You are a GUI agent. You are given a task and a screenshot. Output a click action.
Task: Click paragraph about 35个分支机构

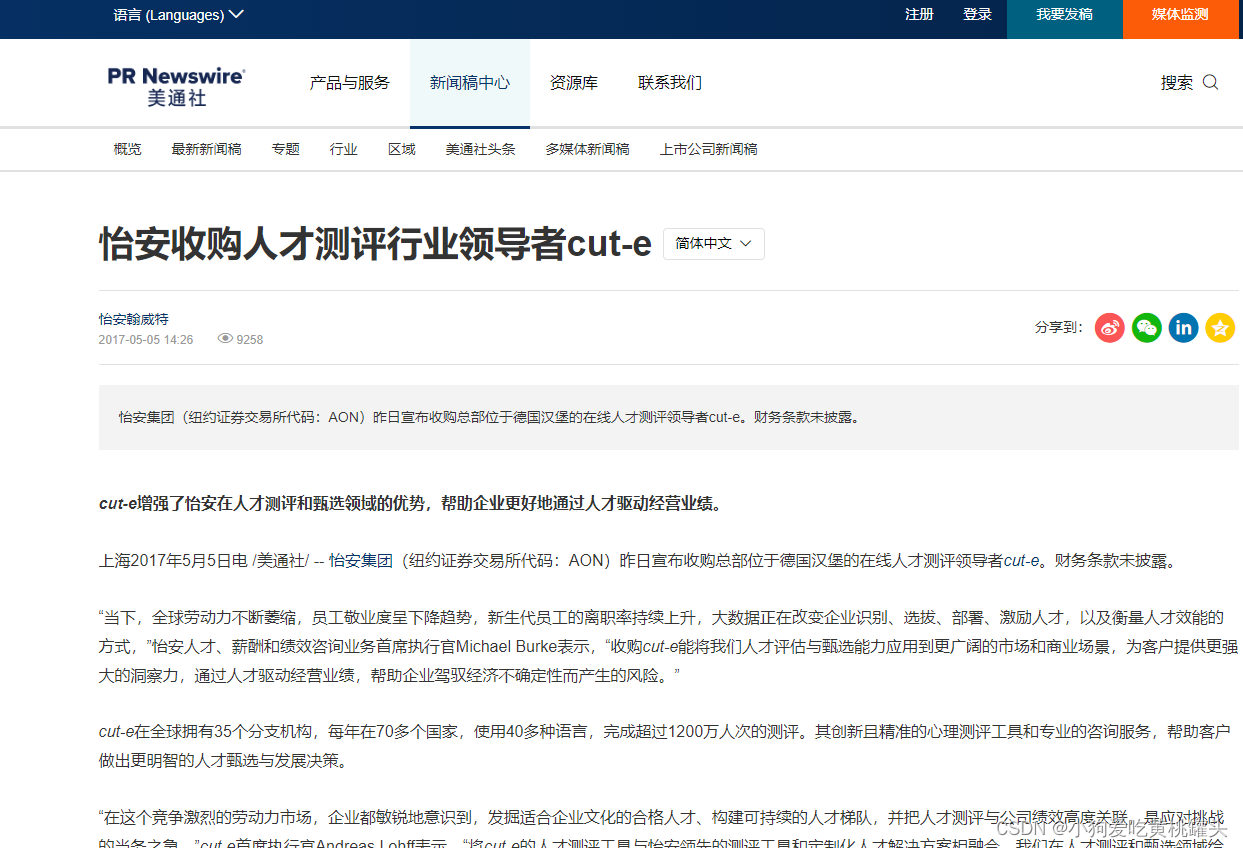pyautogui.click(x=665, y=746)
